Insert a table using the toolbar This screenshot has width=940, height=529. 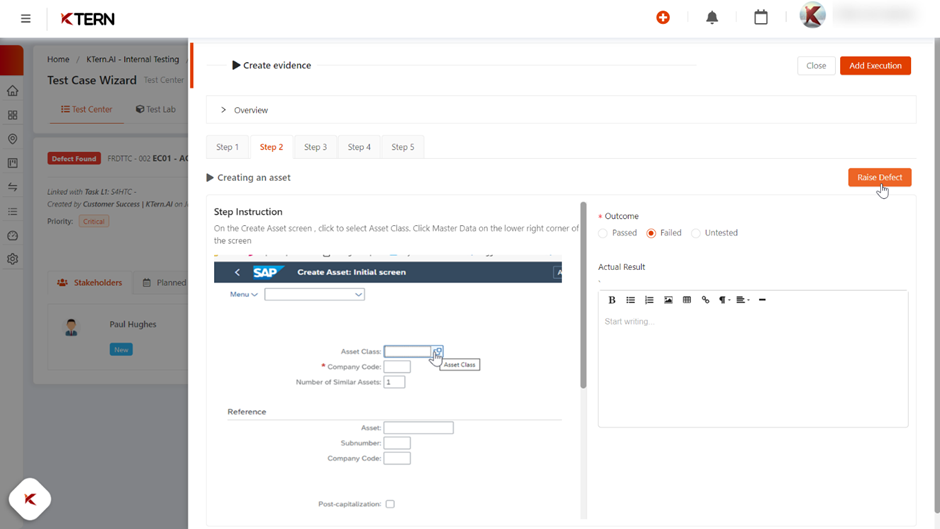tap(687, 300)
